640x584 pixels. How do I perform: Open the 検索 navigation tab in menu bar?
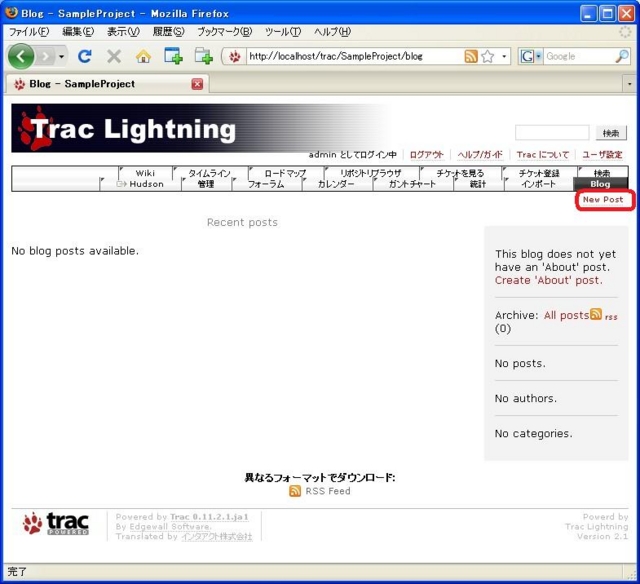tap(602, 173)
